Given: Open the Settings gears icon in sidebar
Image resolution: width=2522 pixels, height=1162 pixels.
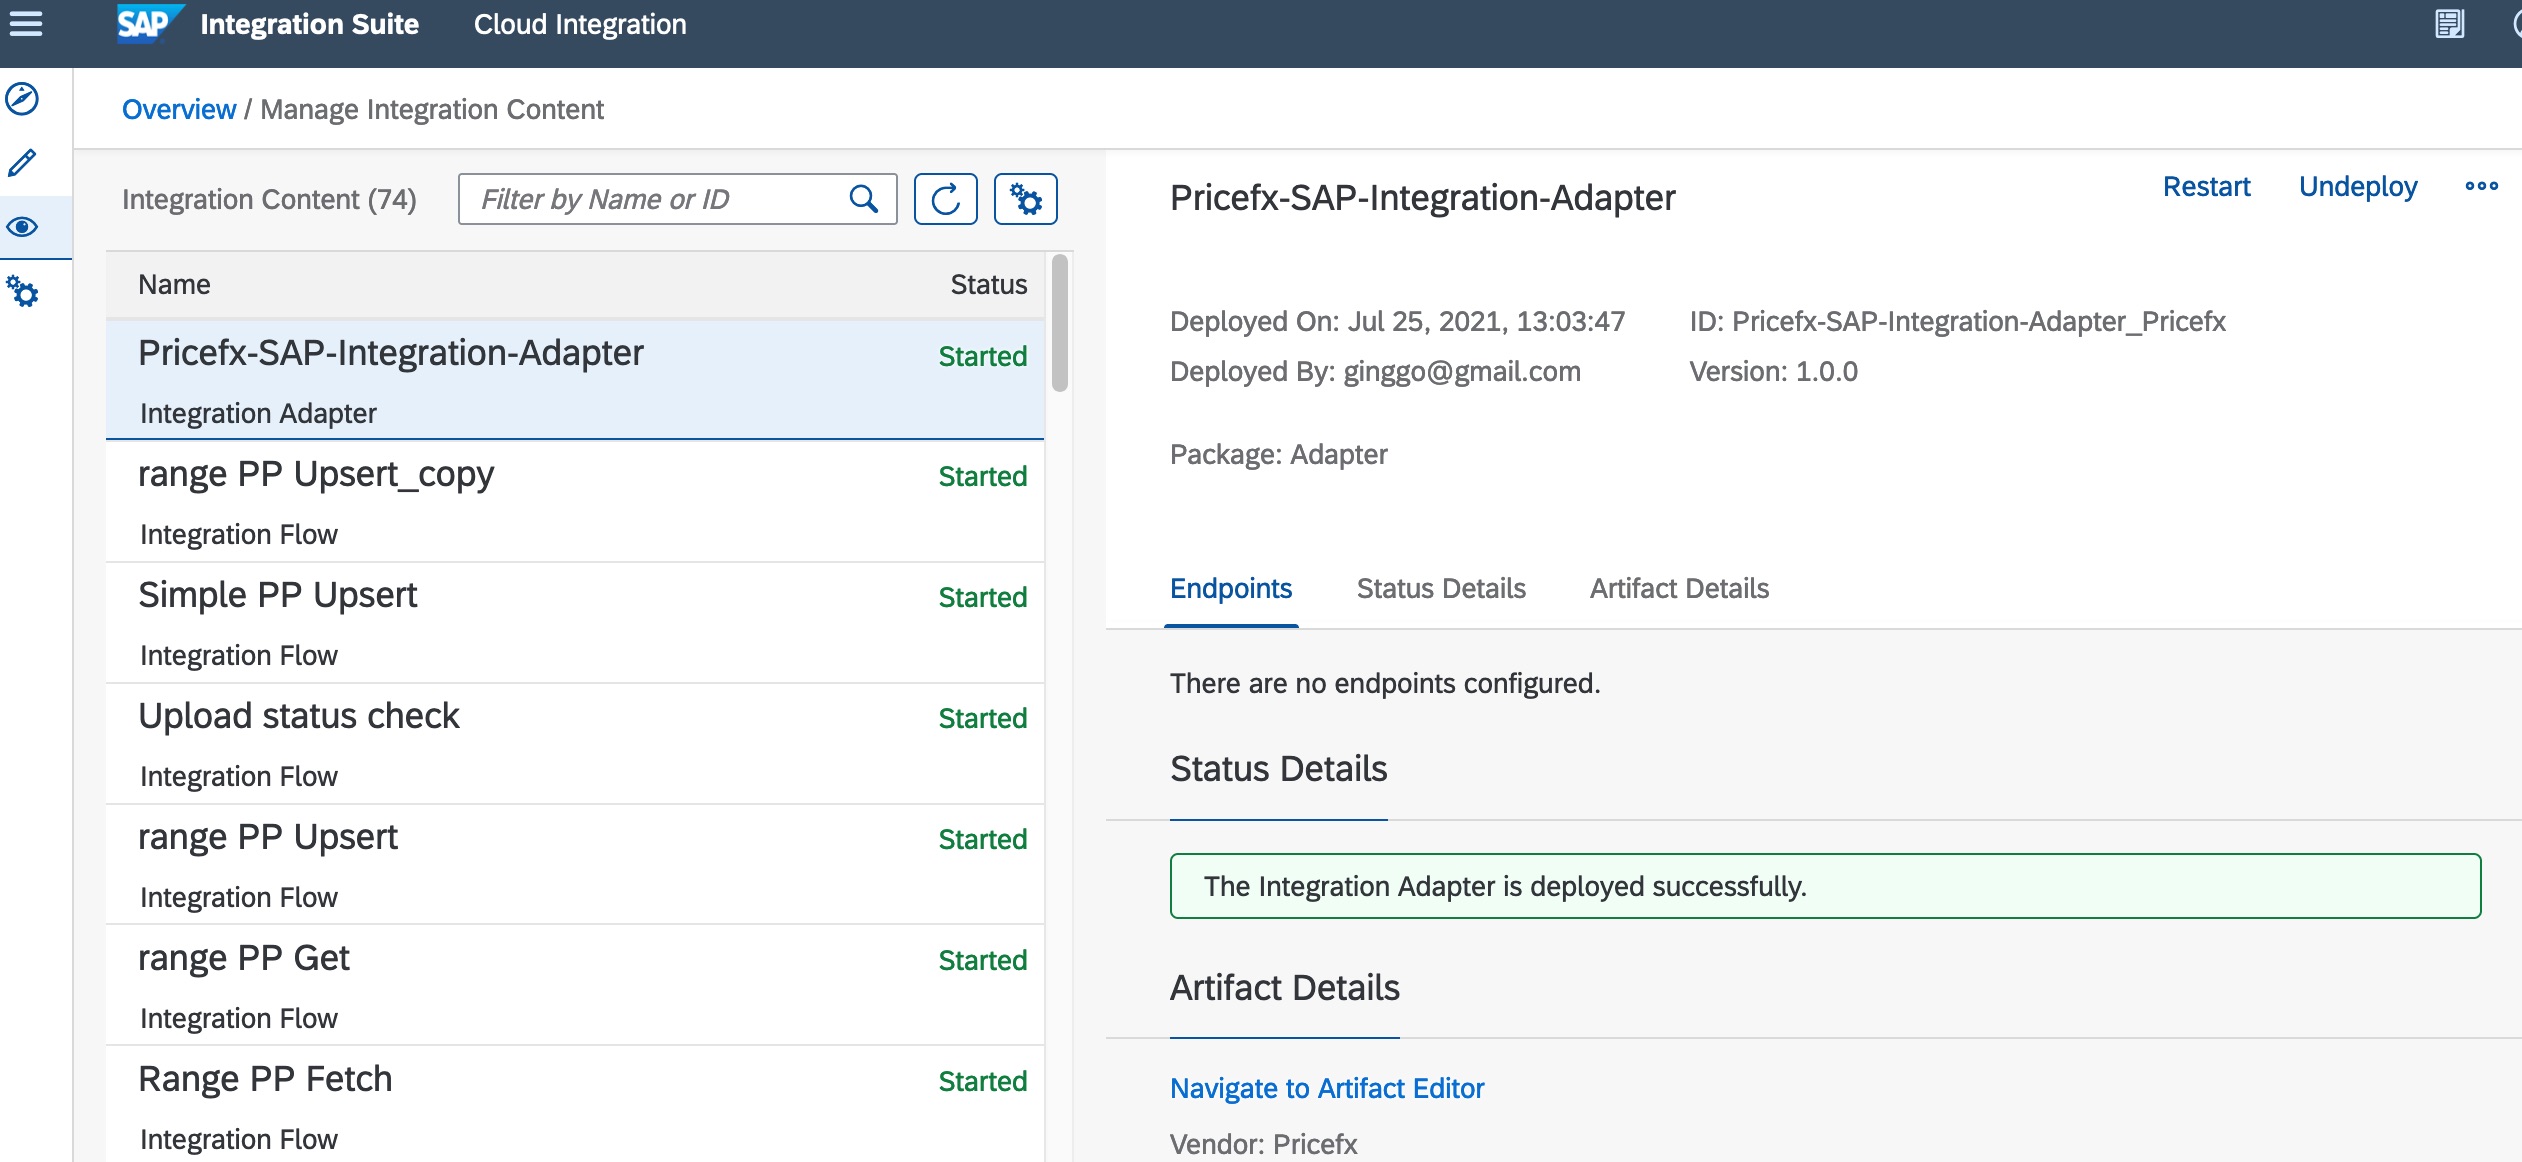Looking at the screenshot, I should click(22, 292).
